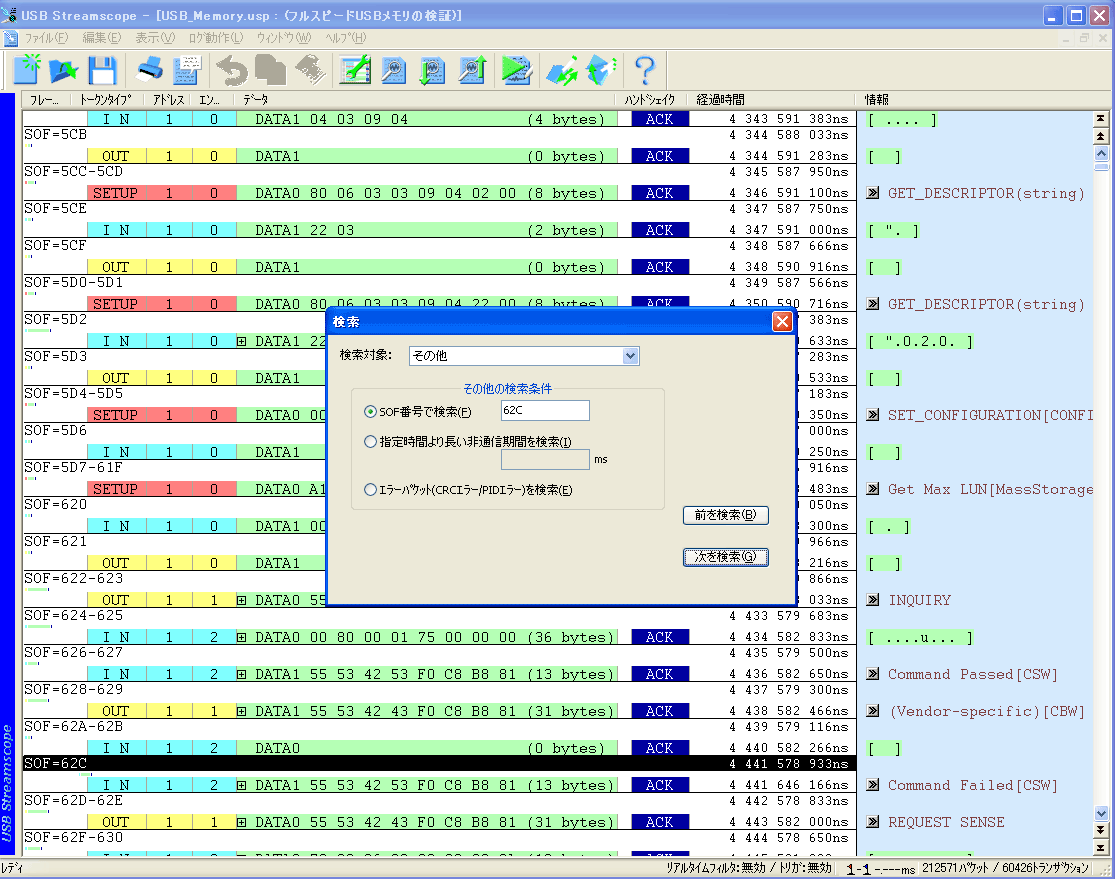
Task: Select the highlighted SOF=62C row
Action: [x=439, y=763]
